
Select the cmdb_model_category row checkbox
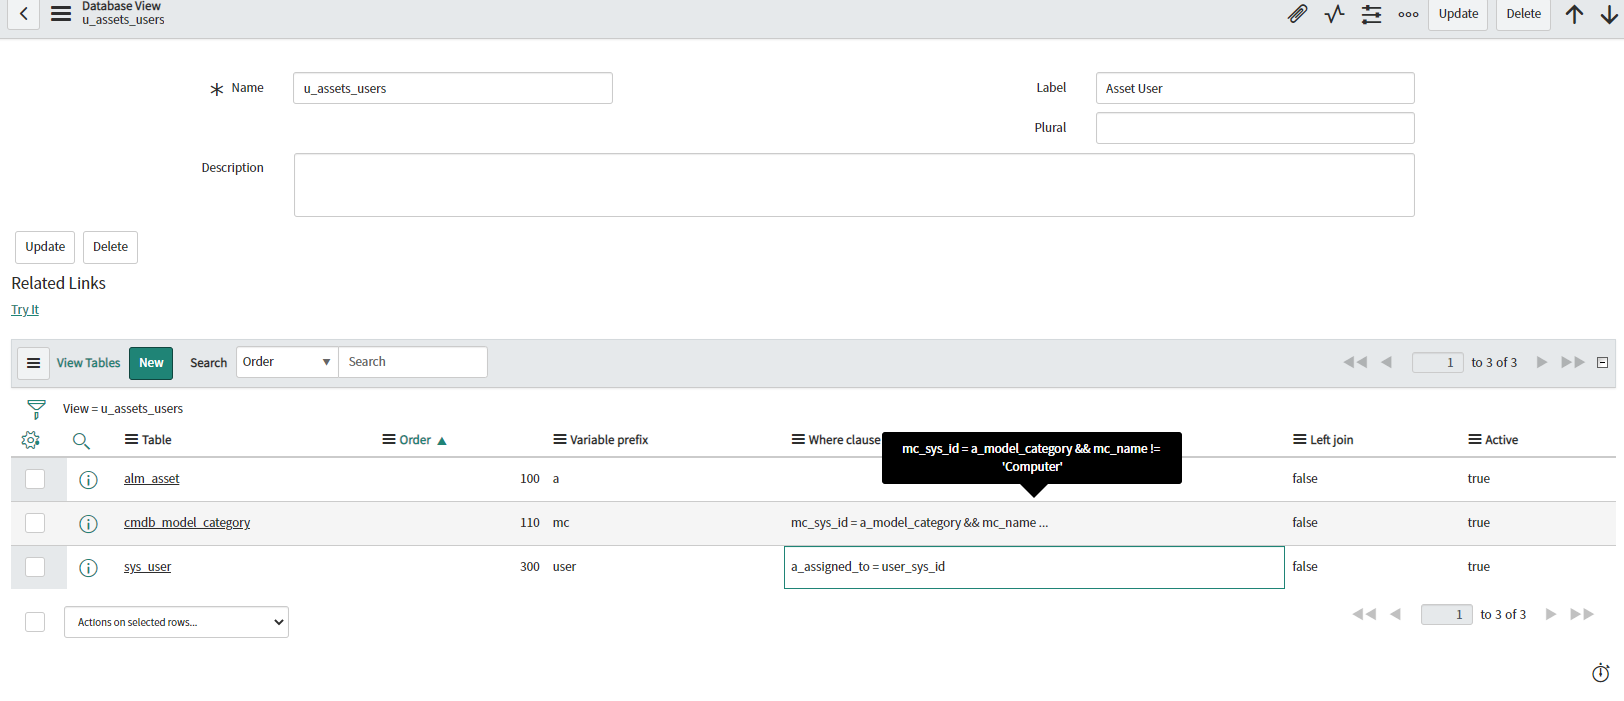[35, 523]
